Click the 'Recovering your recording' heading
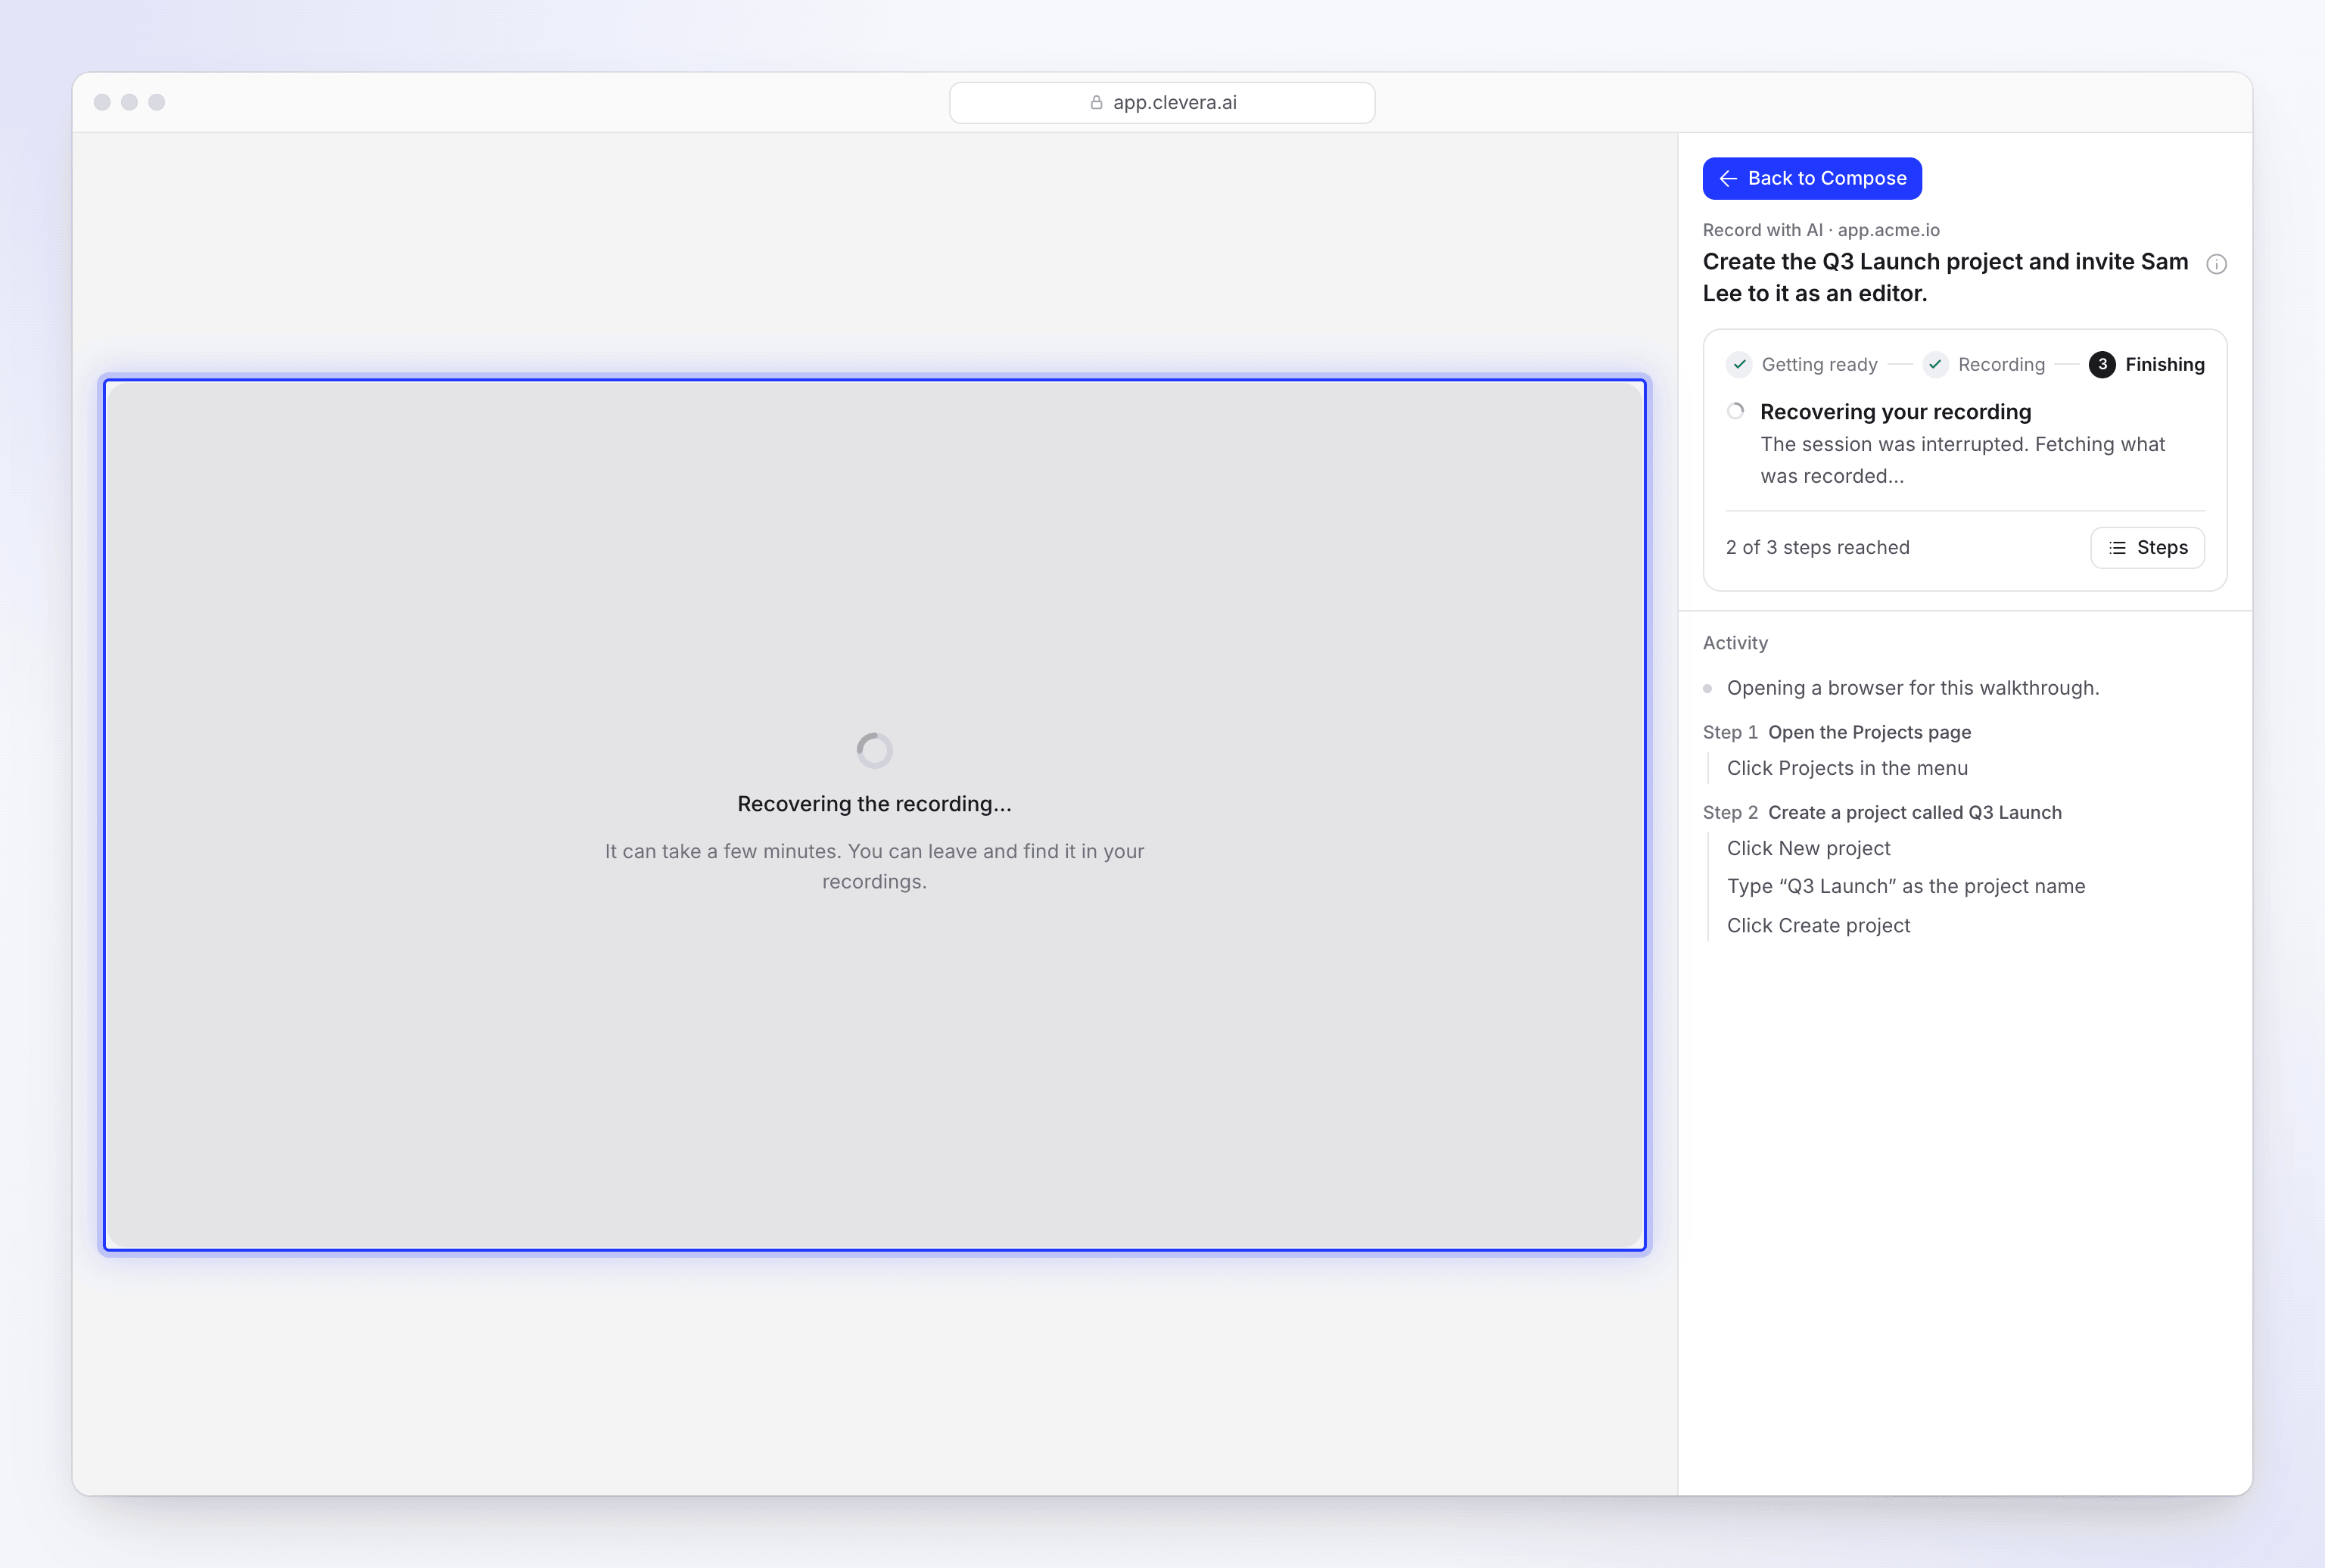Viewport: 2325px width, 1568px height. tap(1895, 412)
